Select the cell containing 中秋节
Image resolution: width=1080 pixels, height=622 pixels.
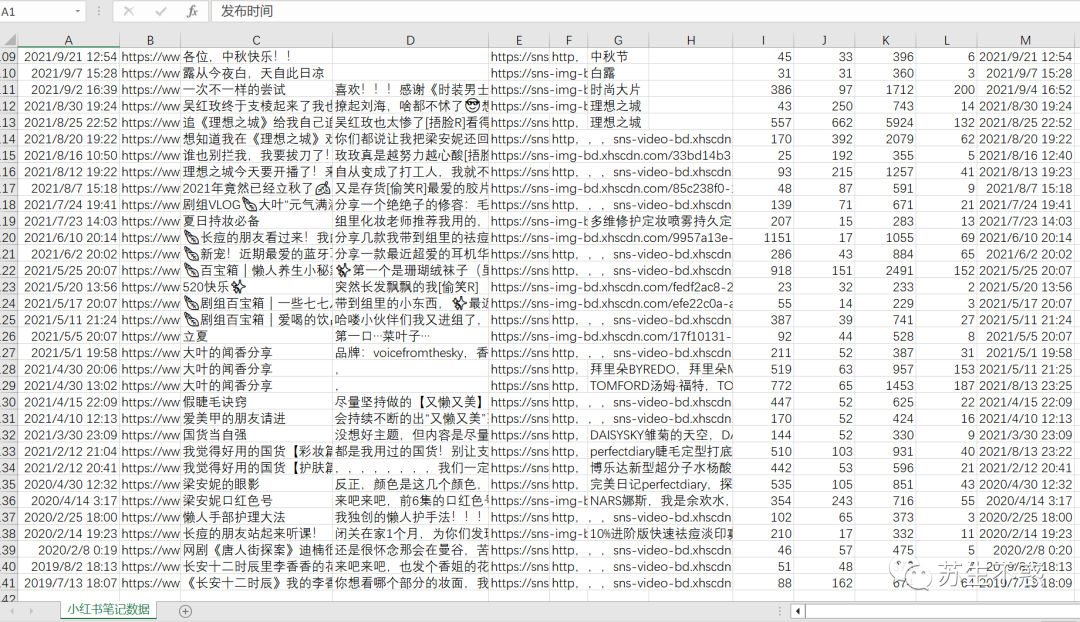618,56
